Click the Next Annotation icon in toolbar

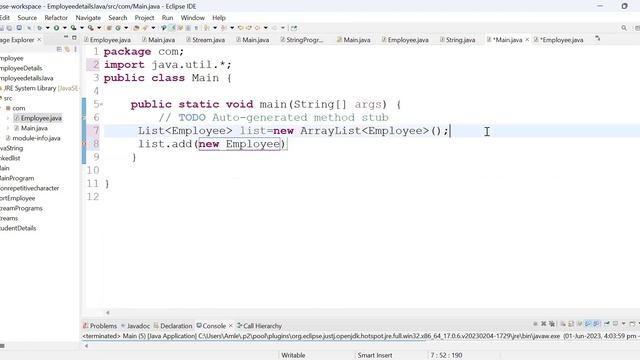point(206,28)
